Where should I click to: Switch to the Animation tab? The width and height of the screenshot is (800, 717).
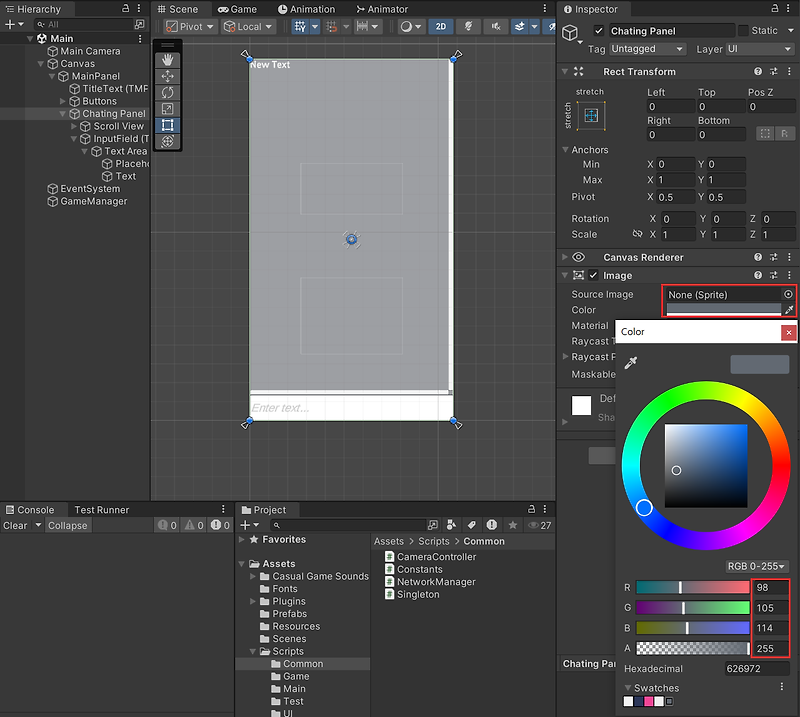[306, 9]
